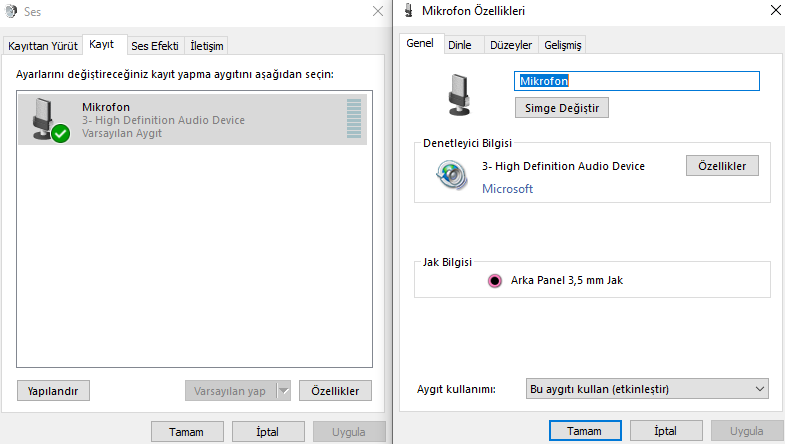Click the Mikrofon name text field
The image size is (785, 444).
[637, 81]
